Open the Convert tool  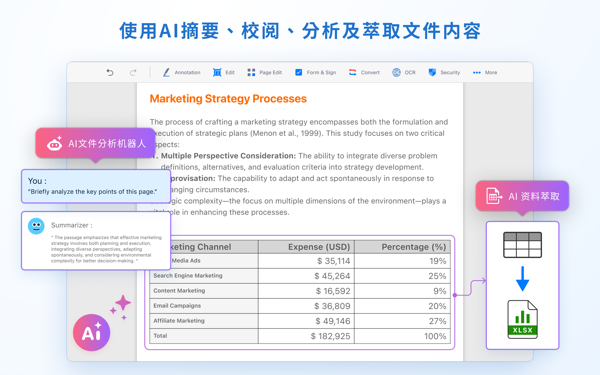click(x=364, y=72)
